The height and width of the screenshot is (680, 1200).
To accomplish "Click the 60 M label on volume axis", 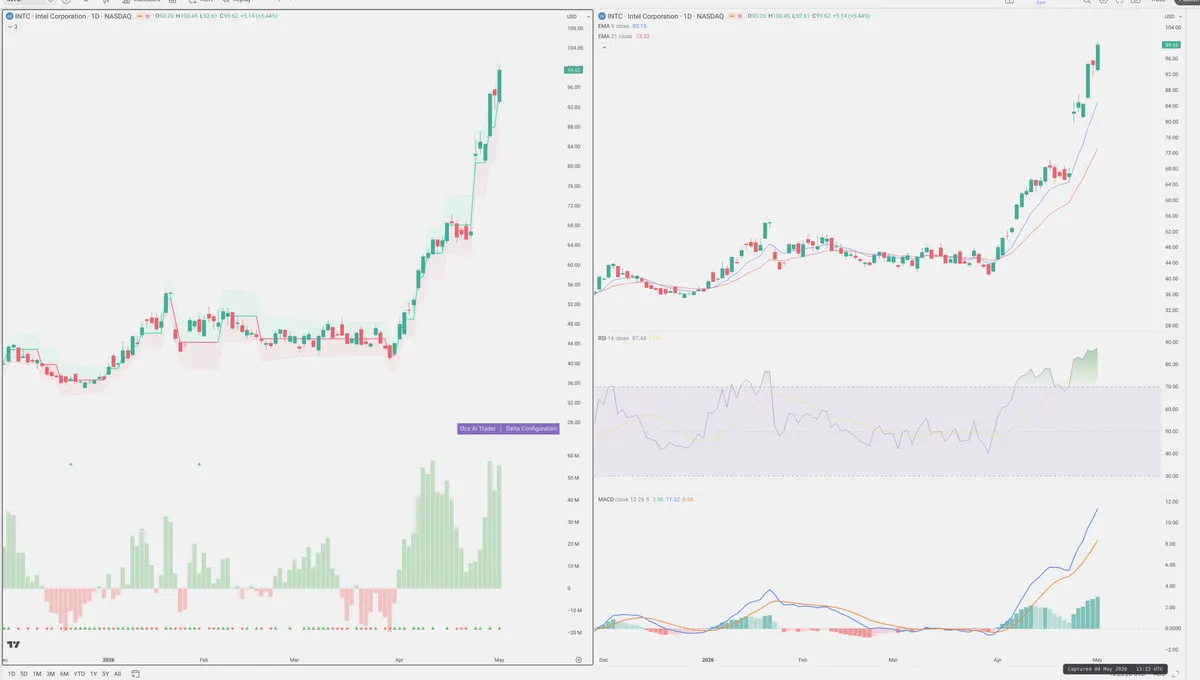I will click(573, 456).
